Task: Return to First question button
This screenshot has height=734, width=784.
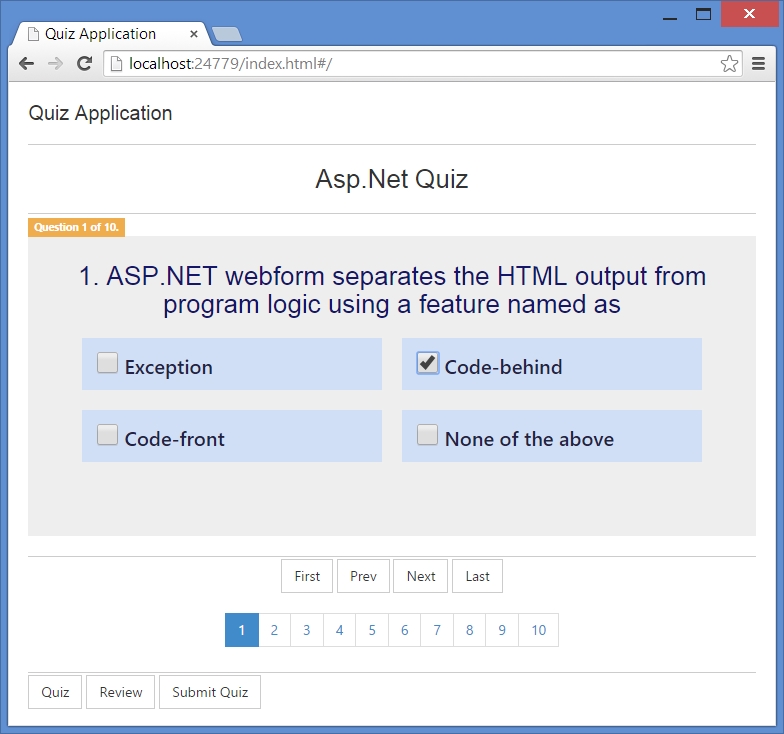Action: click(307, 576)
